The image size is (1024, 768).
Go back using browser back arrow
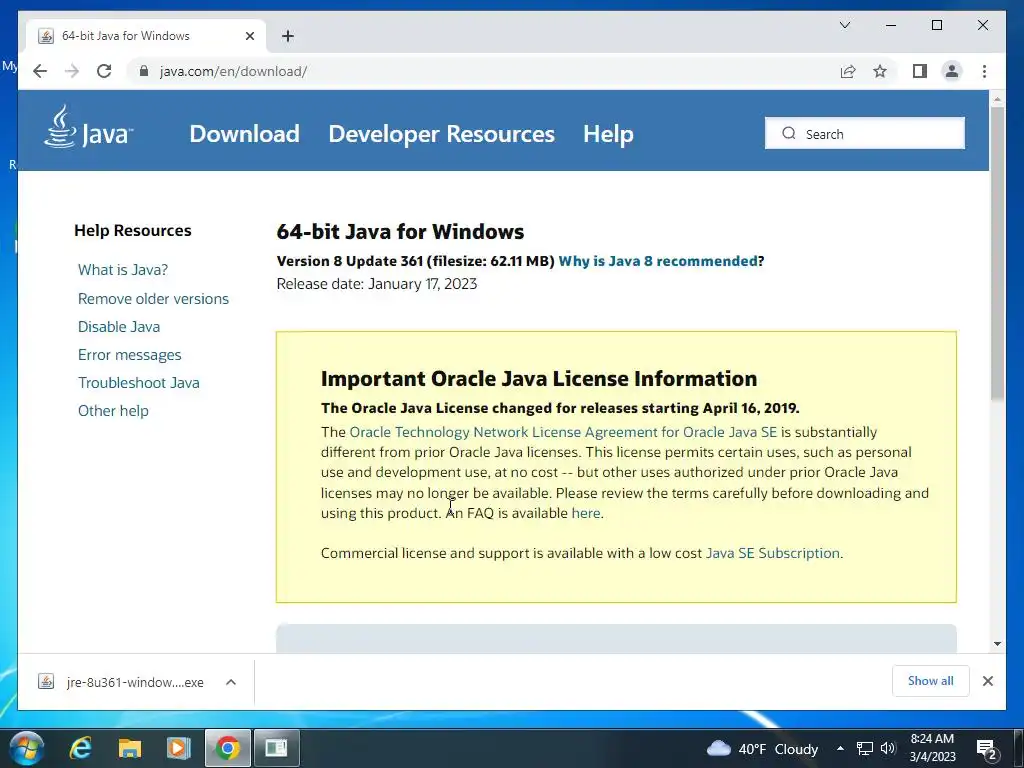[40, 71]
